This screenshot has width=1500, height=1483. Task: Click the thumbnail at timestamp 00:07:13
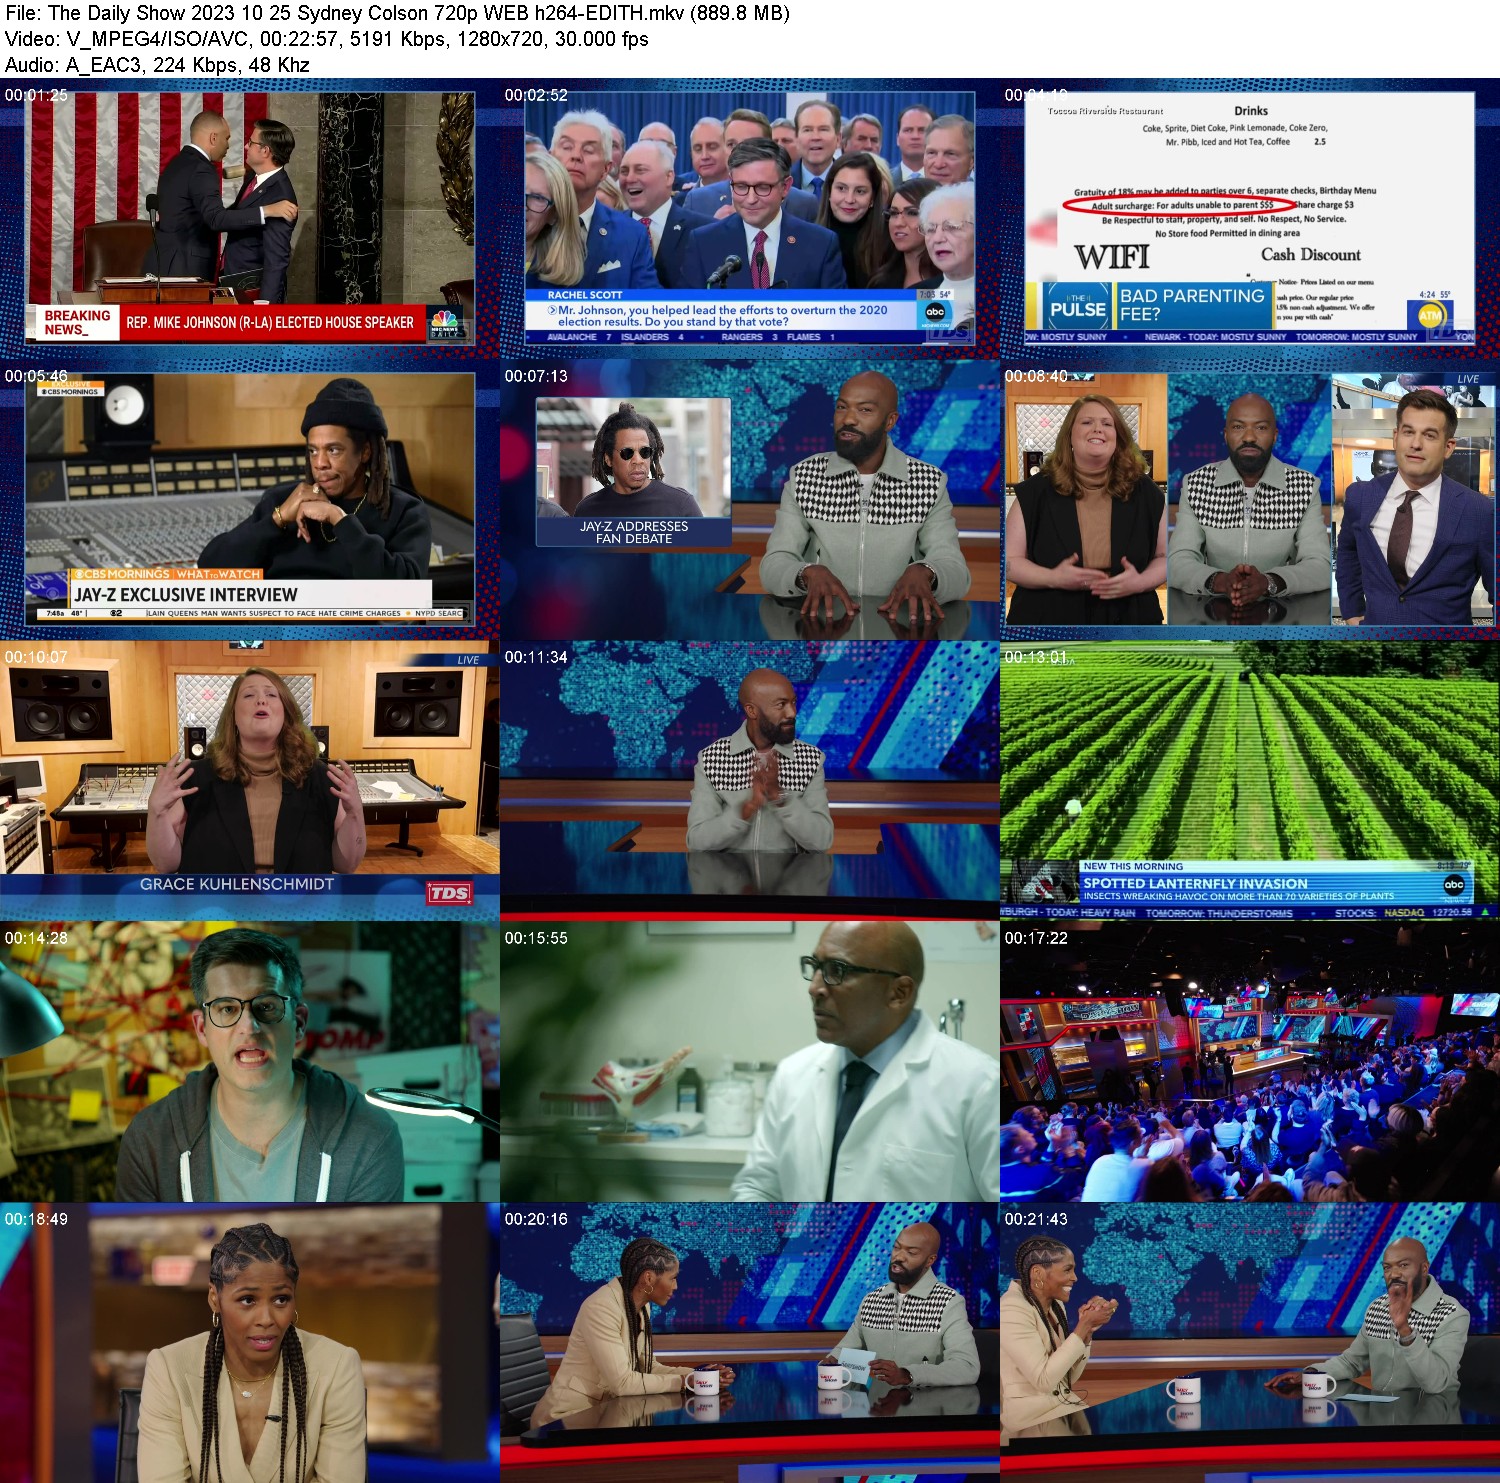coord(750,500)
